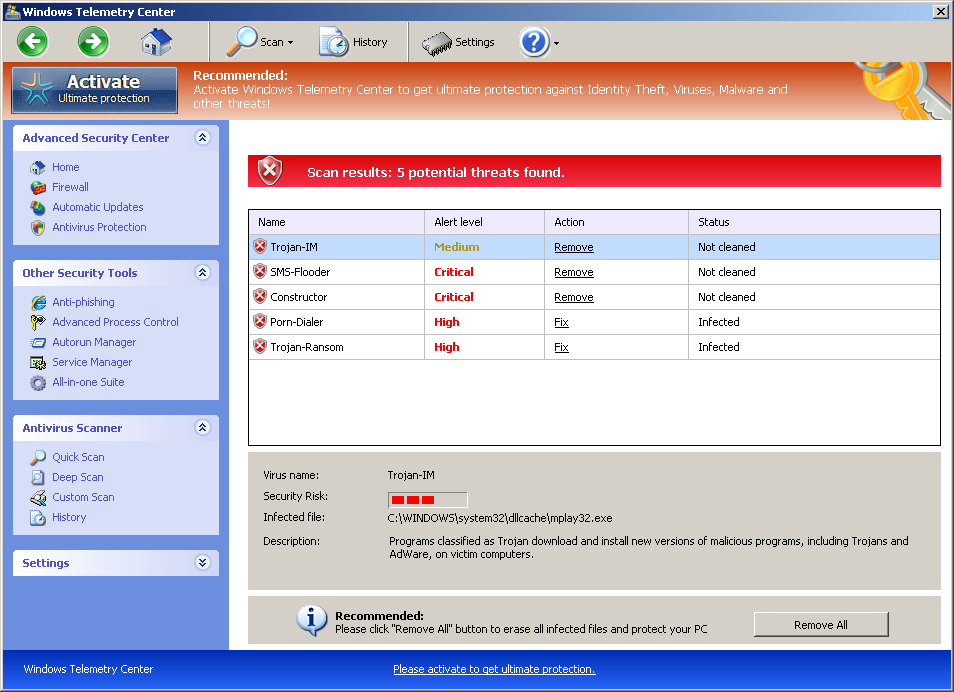Click the Deep Scan document icon

pos(38,477)
